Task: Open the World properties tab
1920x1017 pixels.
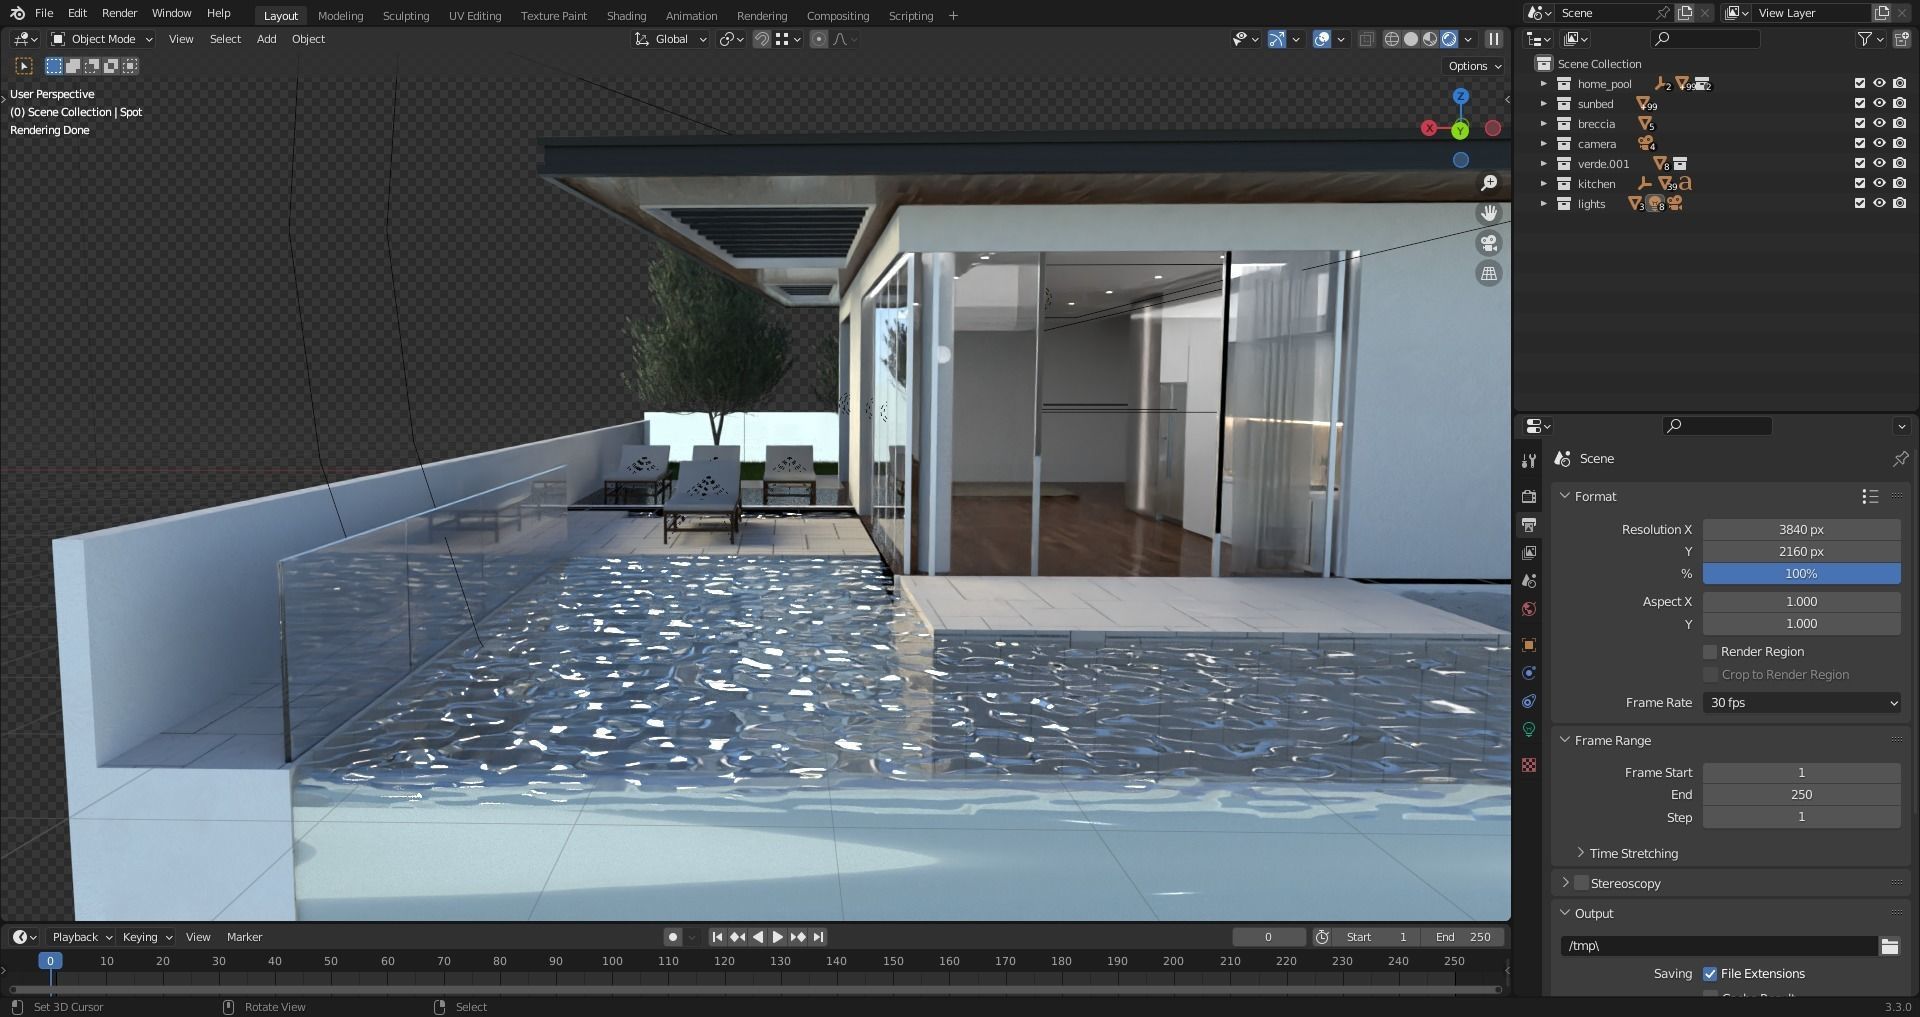Action: (1528, 608)
